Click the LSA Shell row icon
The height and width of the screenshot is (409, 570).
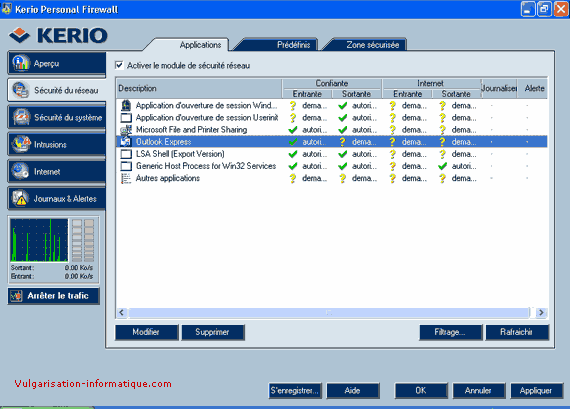click(x=126, y=154)
